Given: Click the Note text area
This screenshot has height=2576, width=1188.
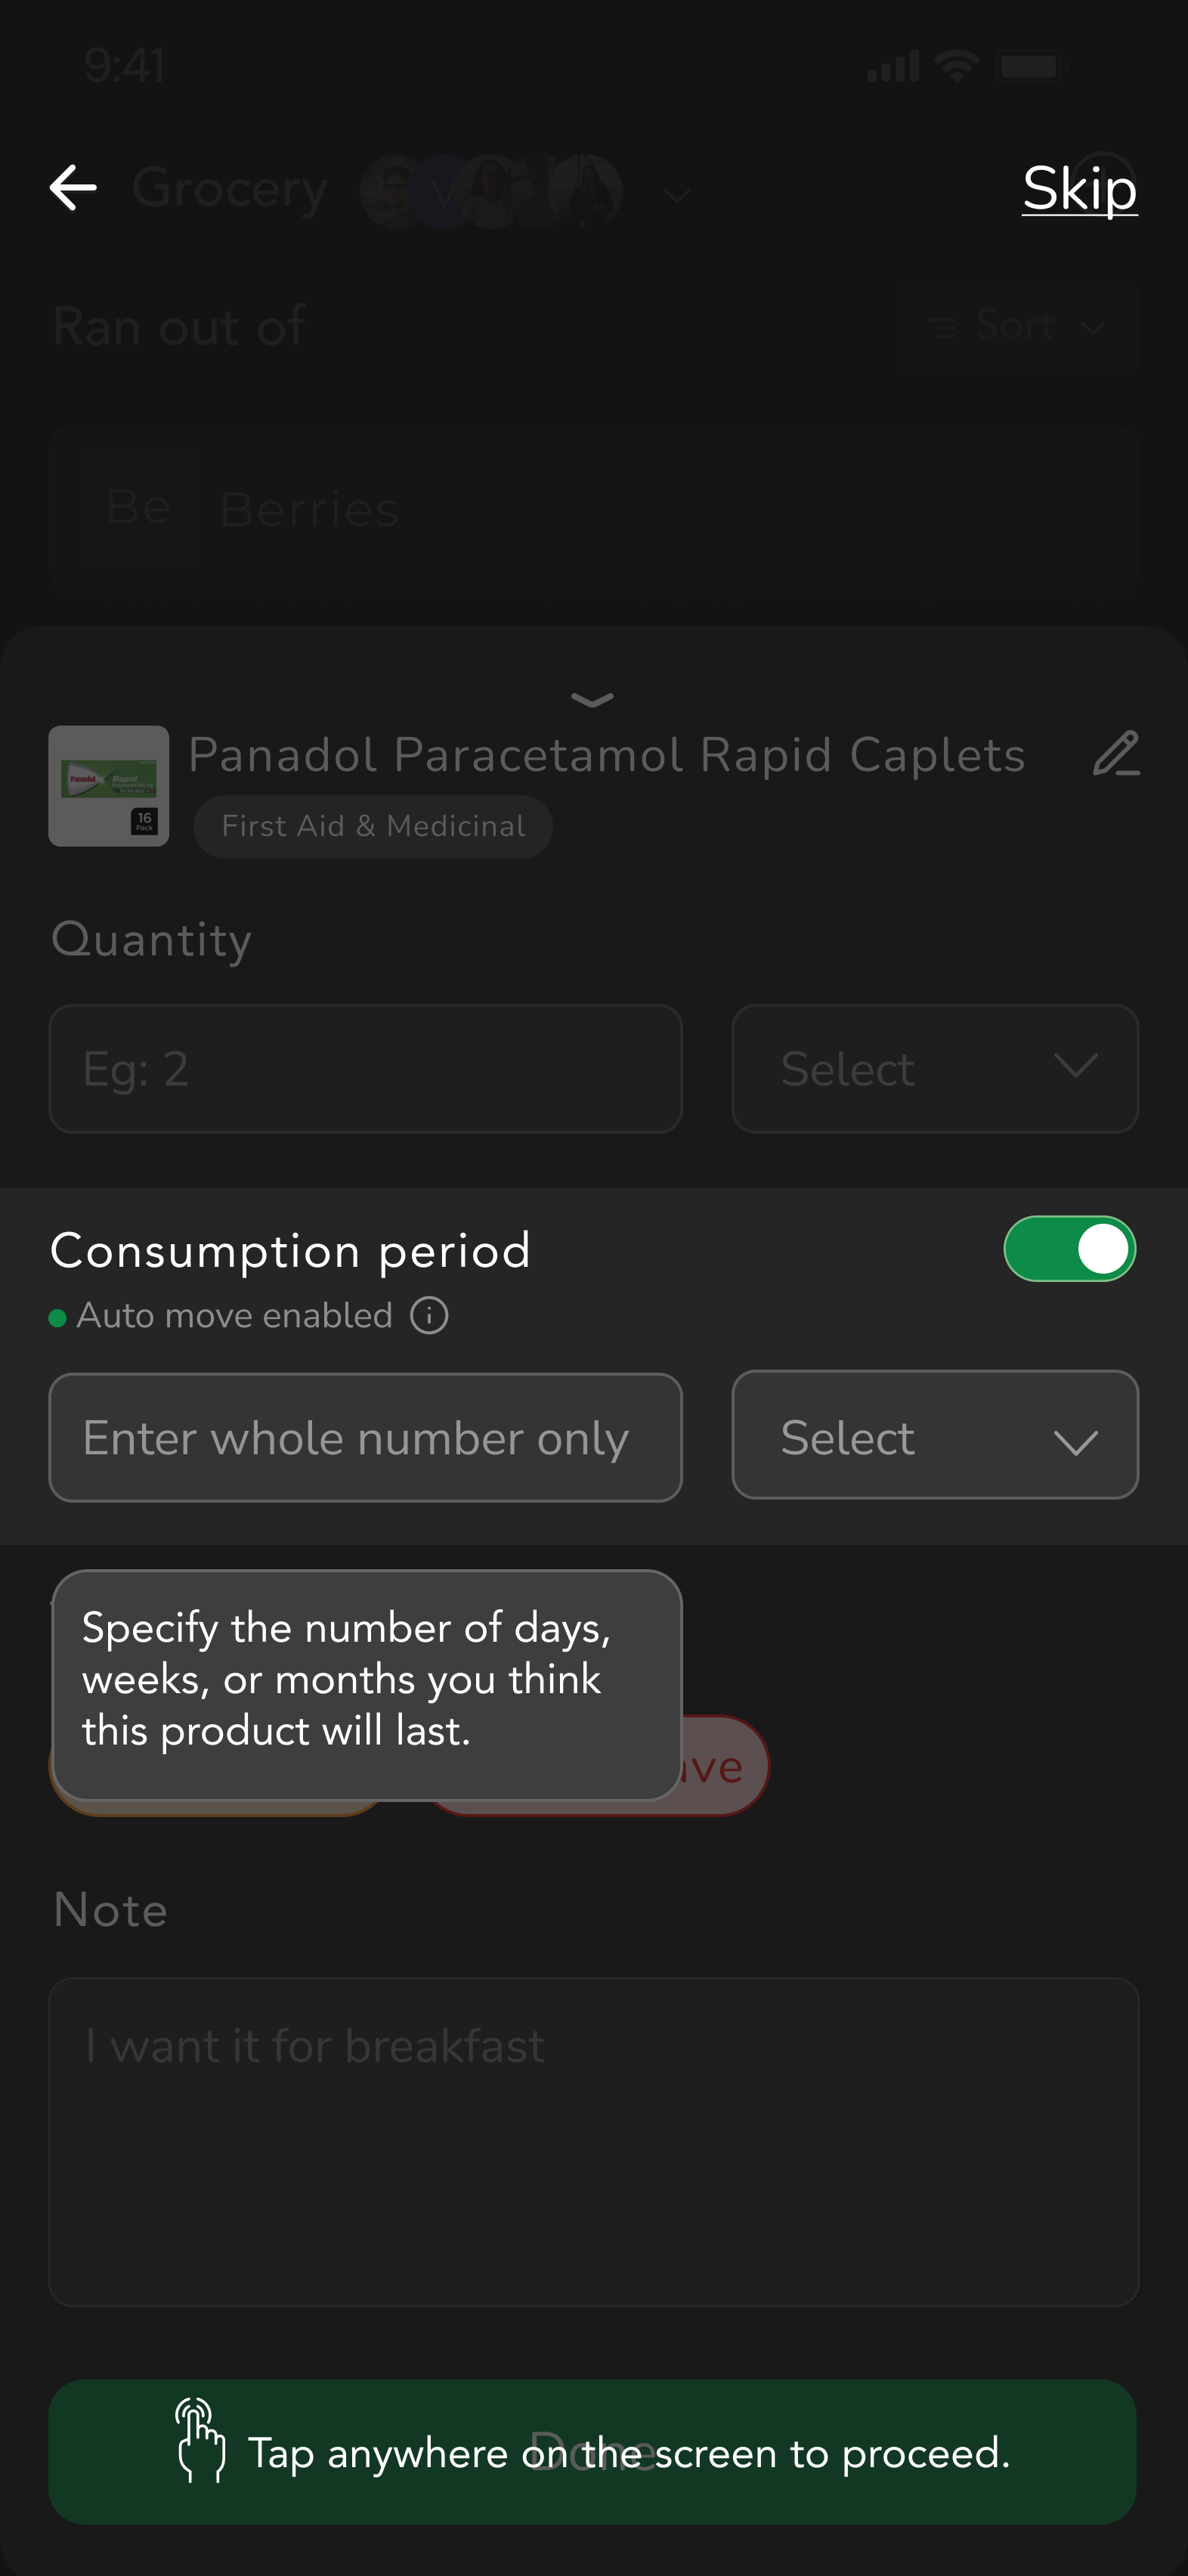Looking at the screenshot, I should coord(593,2141).
